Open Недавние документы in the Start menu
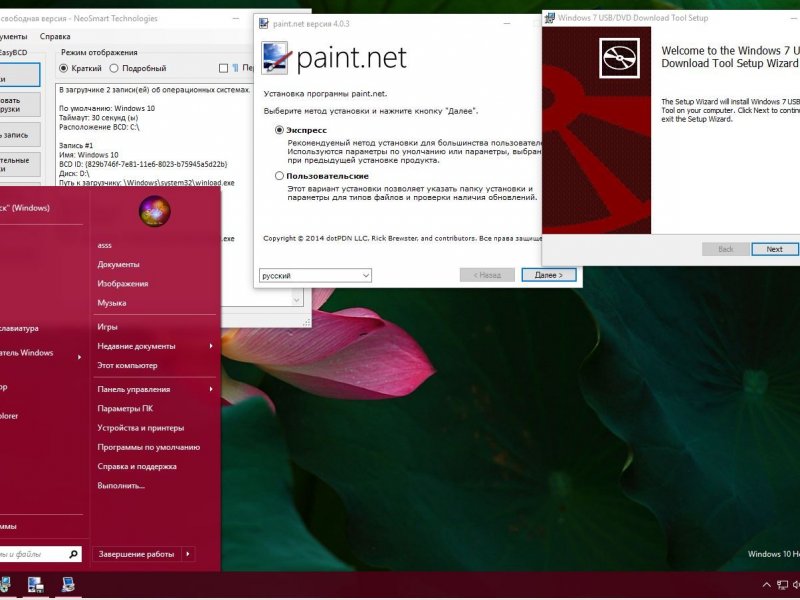This screenshot has height=600, width=800. pos(136,346)
